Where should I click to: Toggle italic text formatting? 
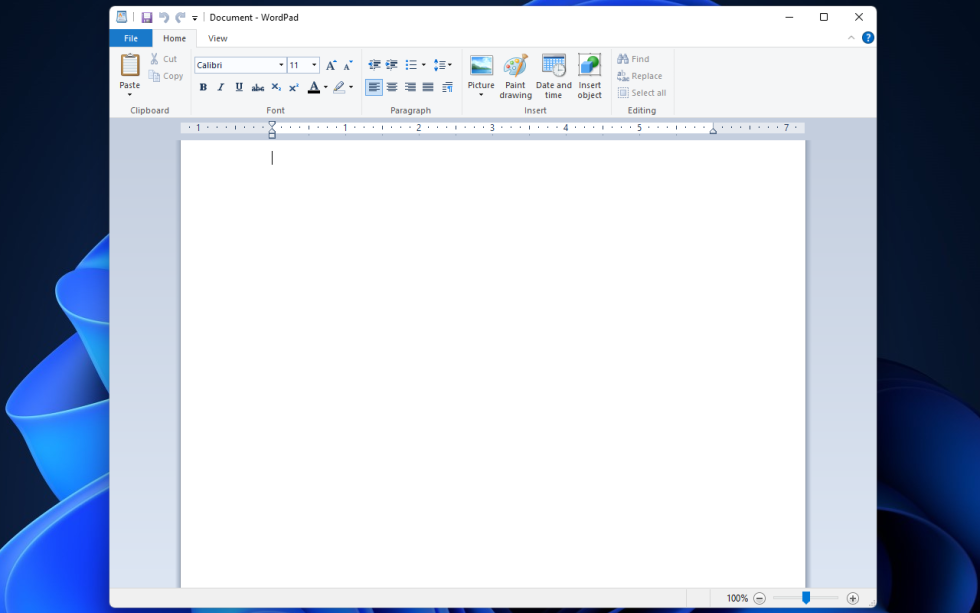221,87
